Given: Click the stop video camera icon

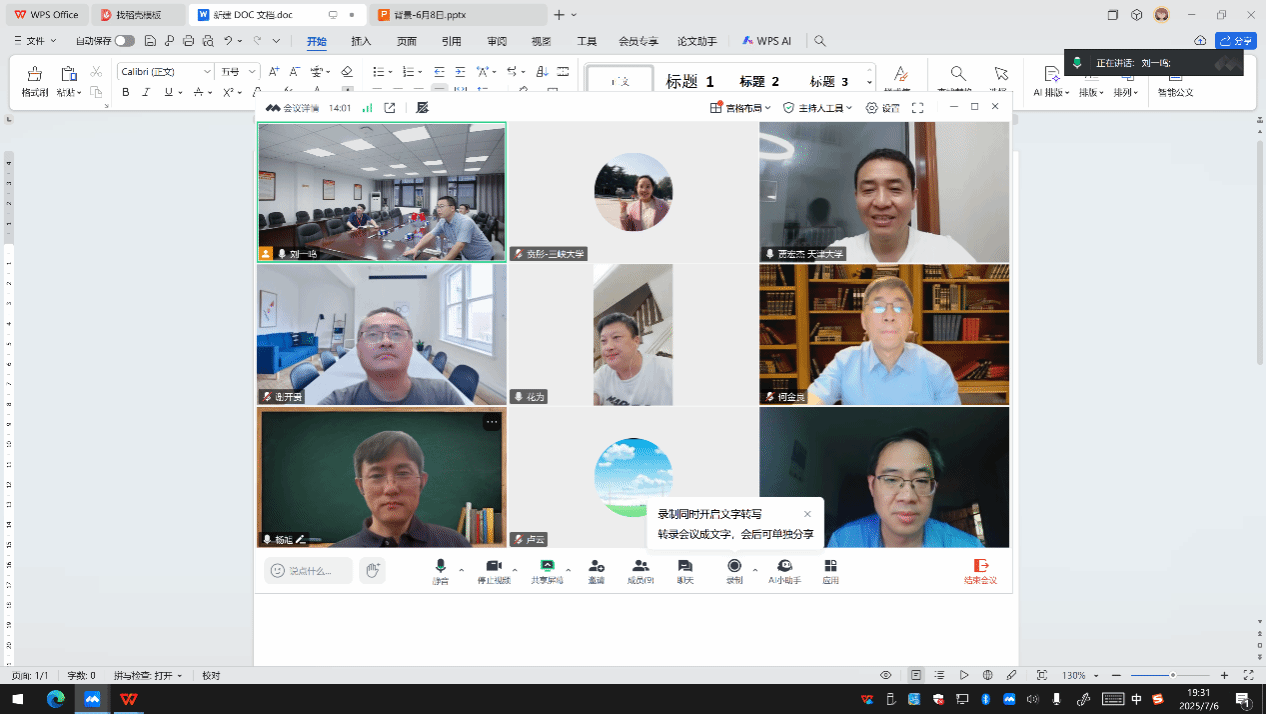Looking at the screenshot, I should (x=493, y=570).
